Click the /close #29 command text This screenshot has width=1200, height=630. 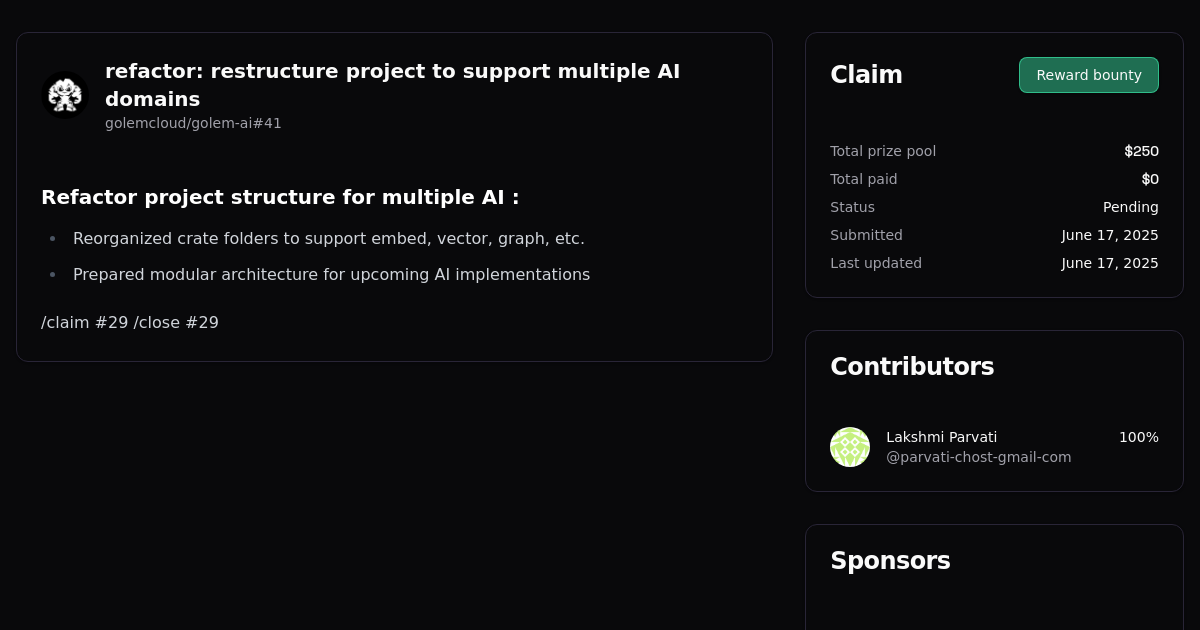pyautogui.click(x=176, y=322)
